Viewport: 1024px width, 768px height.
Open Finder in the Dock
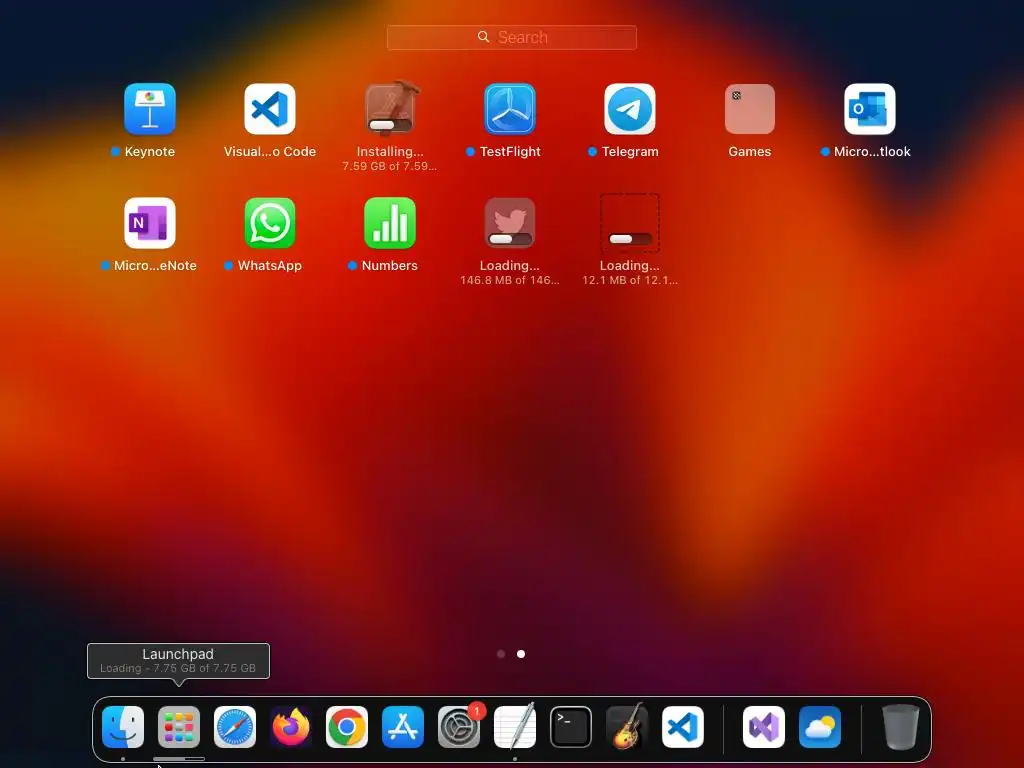[x=123, y=727]
